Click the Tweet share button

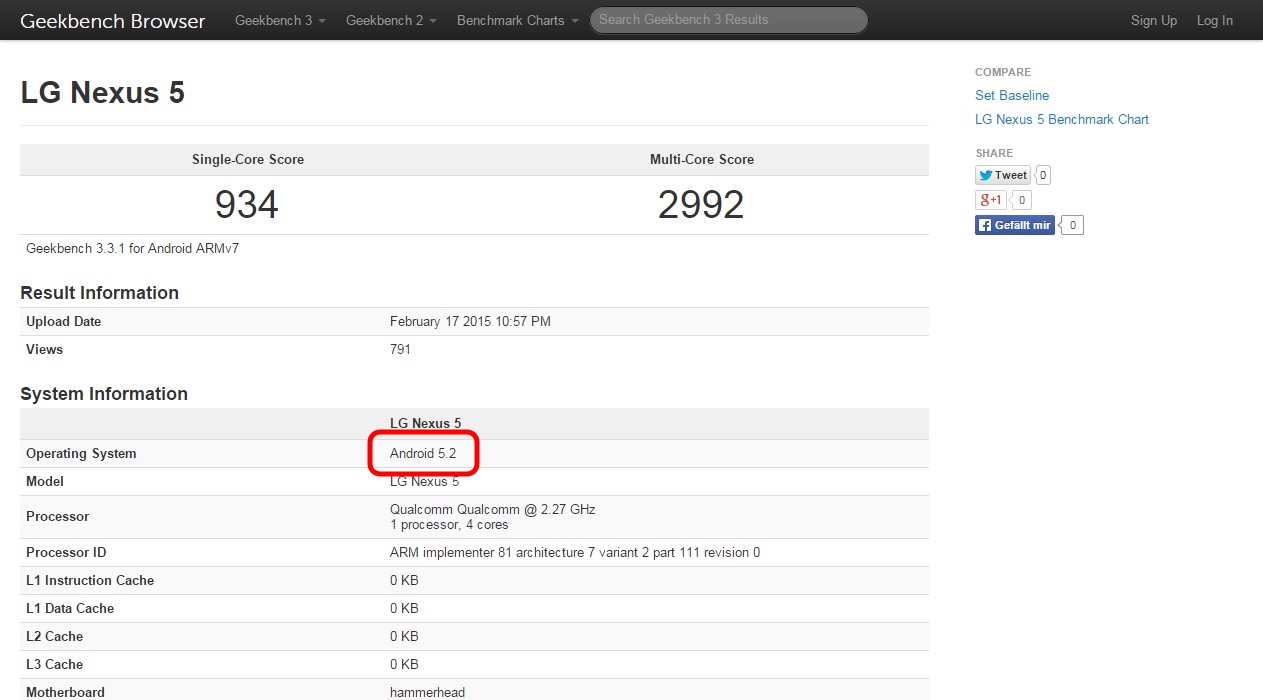pyautogui.click(x=1002, y=175)
